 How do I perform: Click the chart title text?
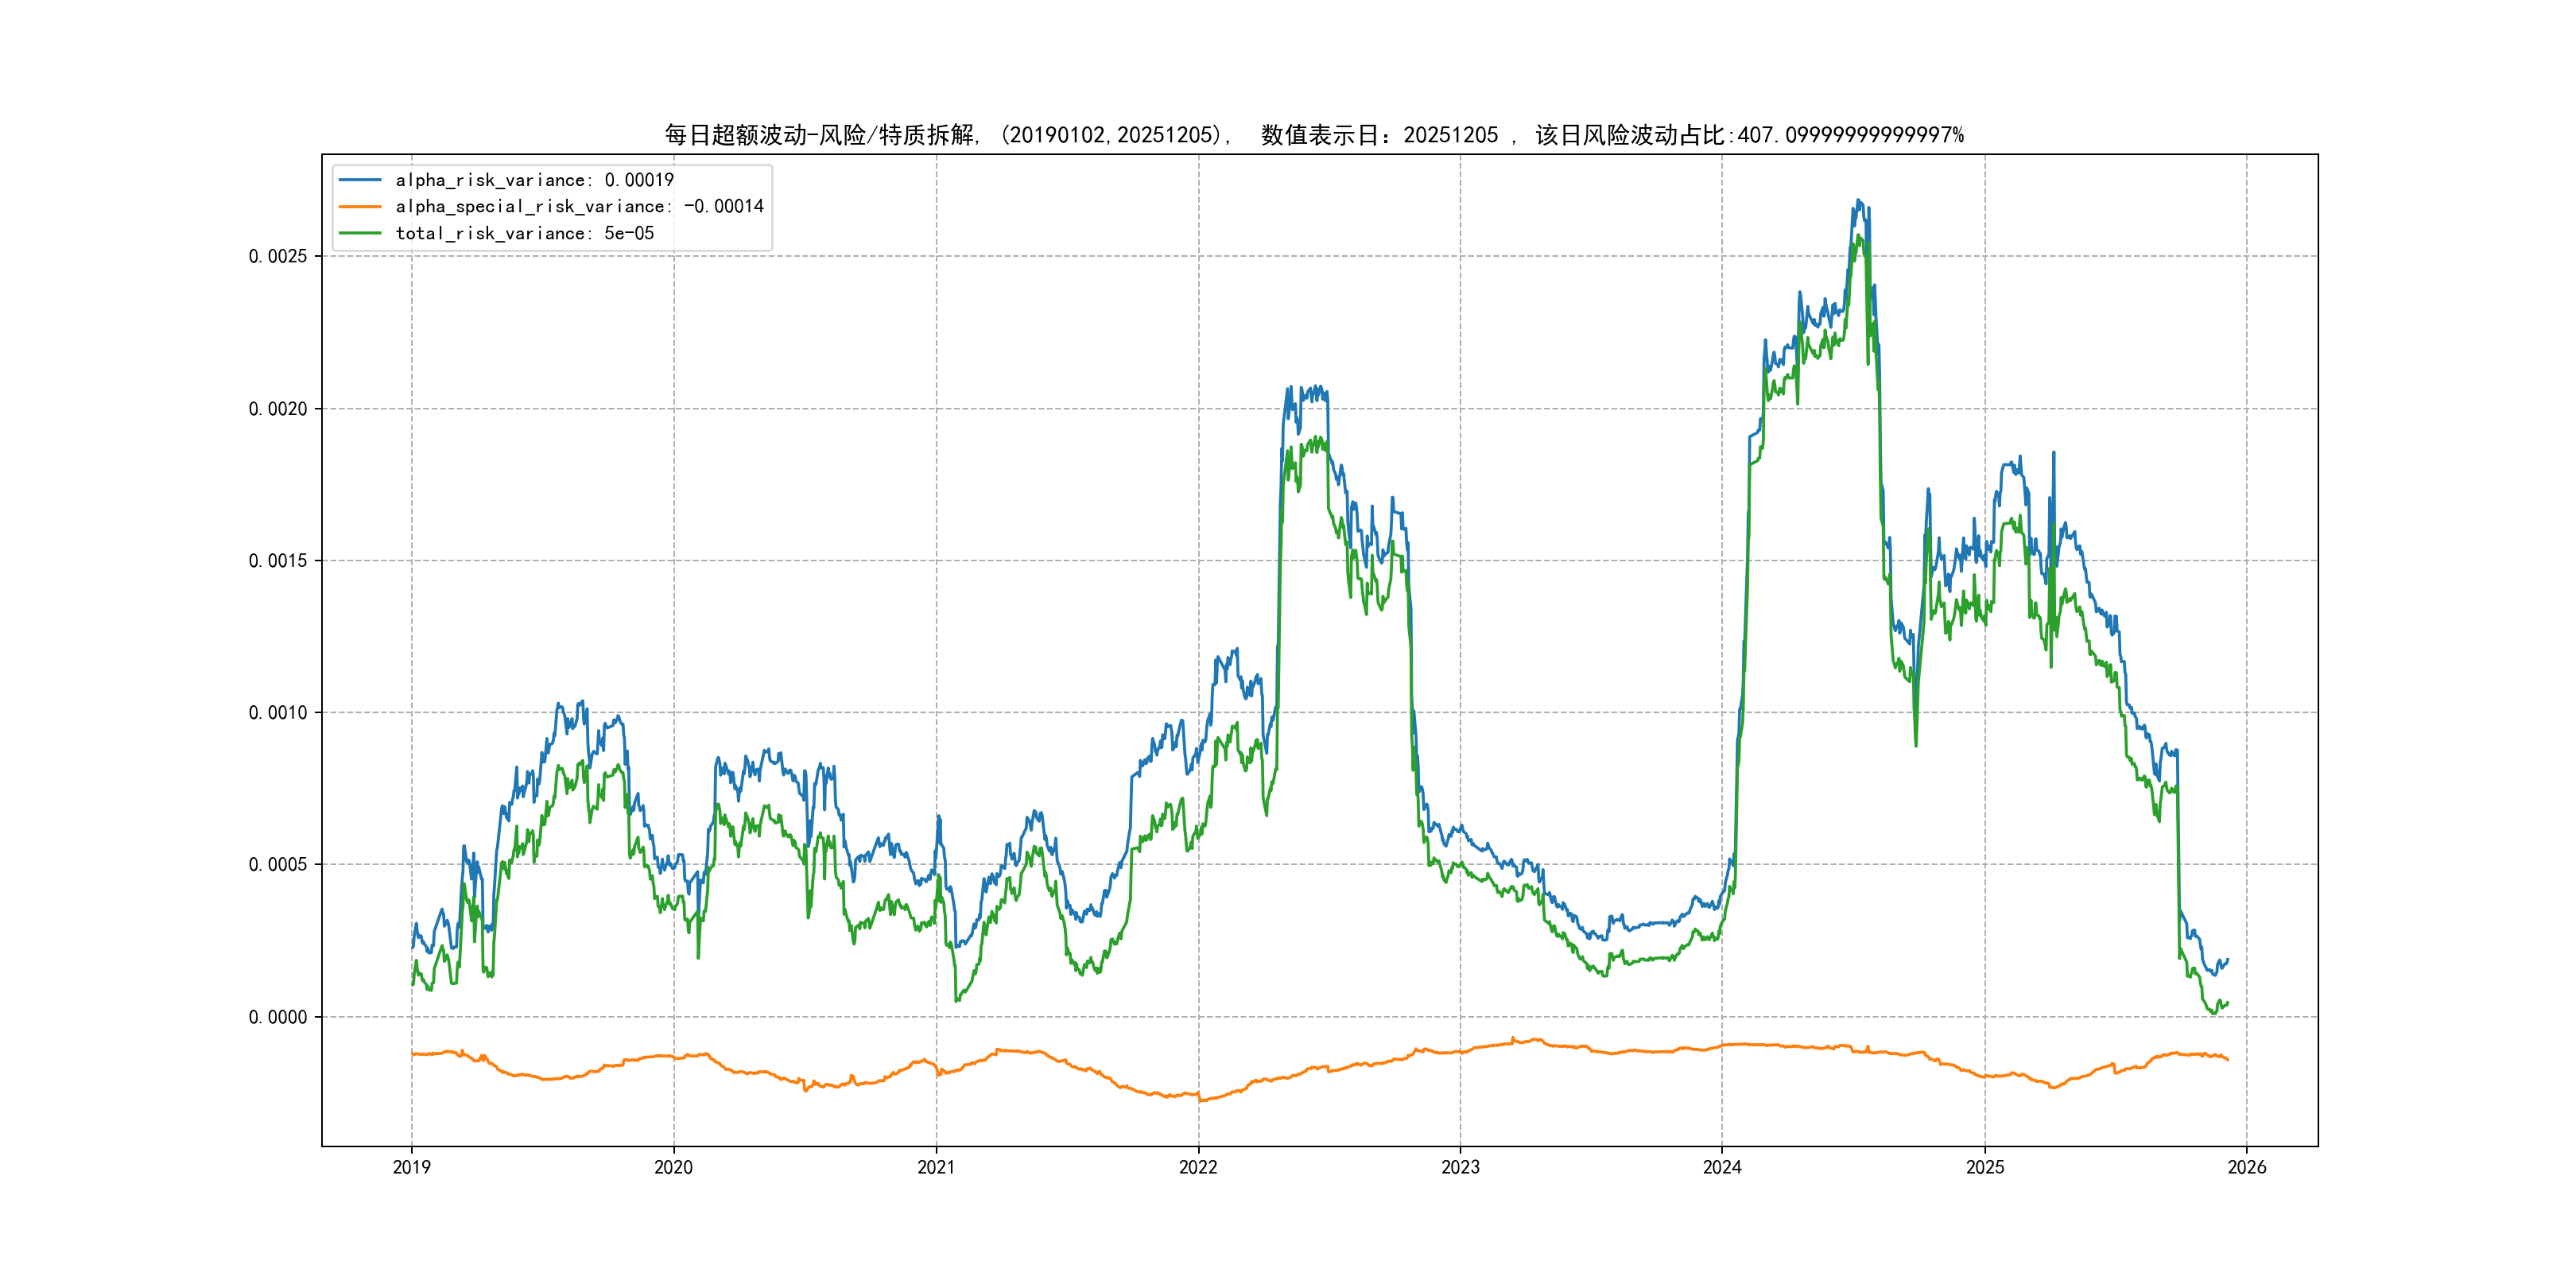coord(1313,135)
